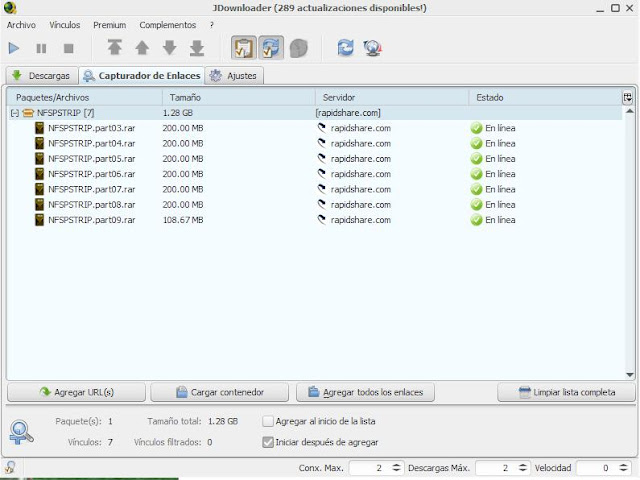Move selection to bottom of list
This screenshot has width=640, height=480.
click(x=197, y=47)
